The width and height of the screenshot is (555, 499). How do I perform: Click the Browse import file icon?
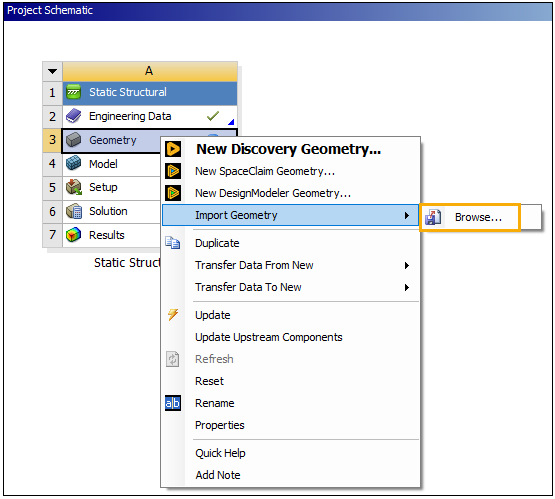pyautogui.click(x=433, y=217)
